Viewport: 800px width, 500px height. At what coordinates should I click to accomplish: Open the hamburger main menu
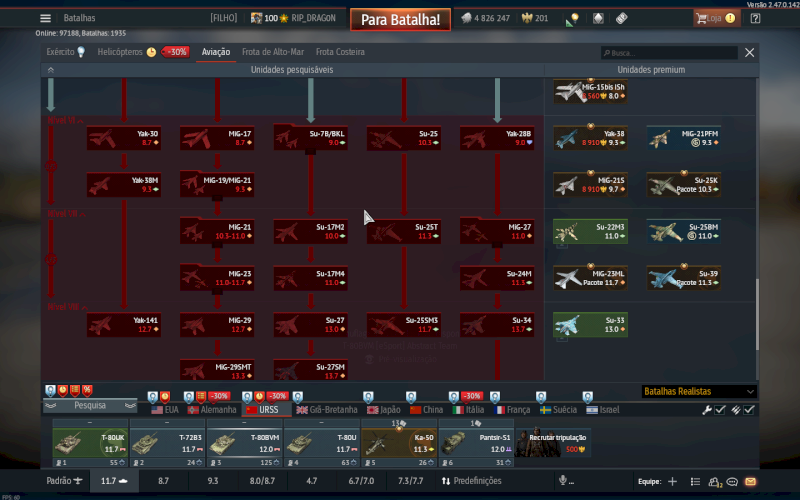(45, 18)
